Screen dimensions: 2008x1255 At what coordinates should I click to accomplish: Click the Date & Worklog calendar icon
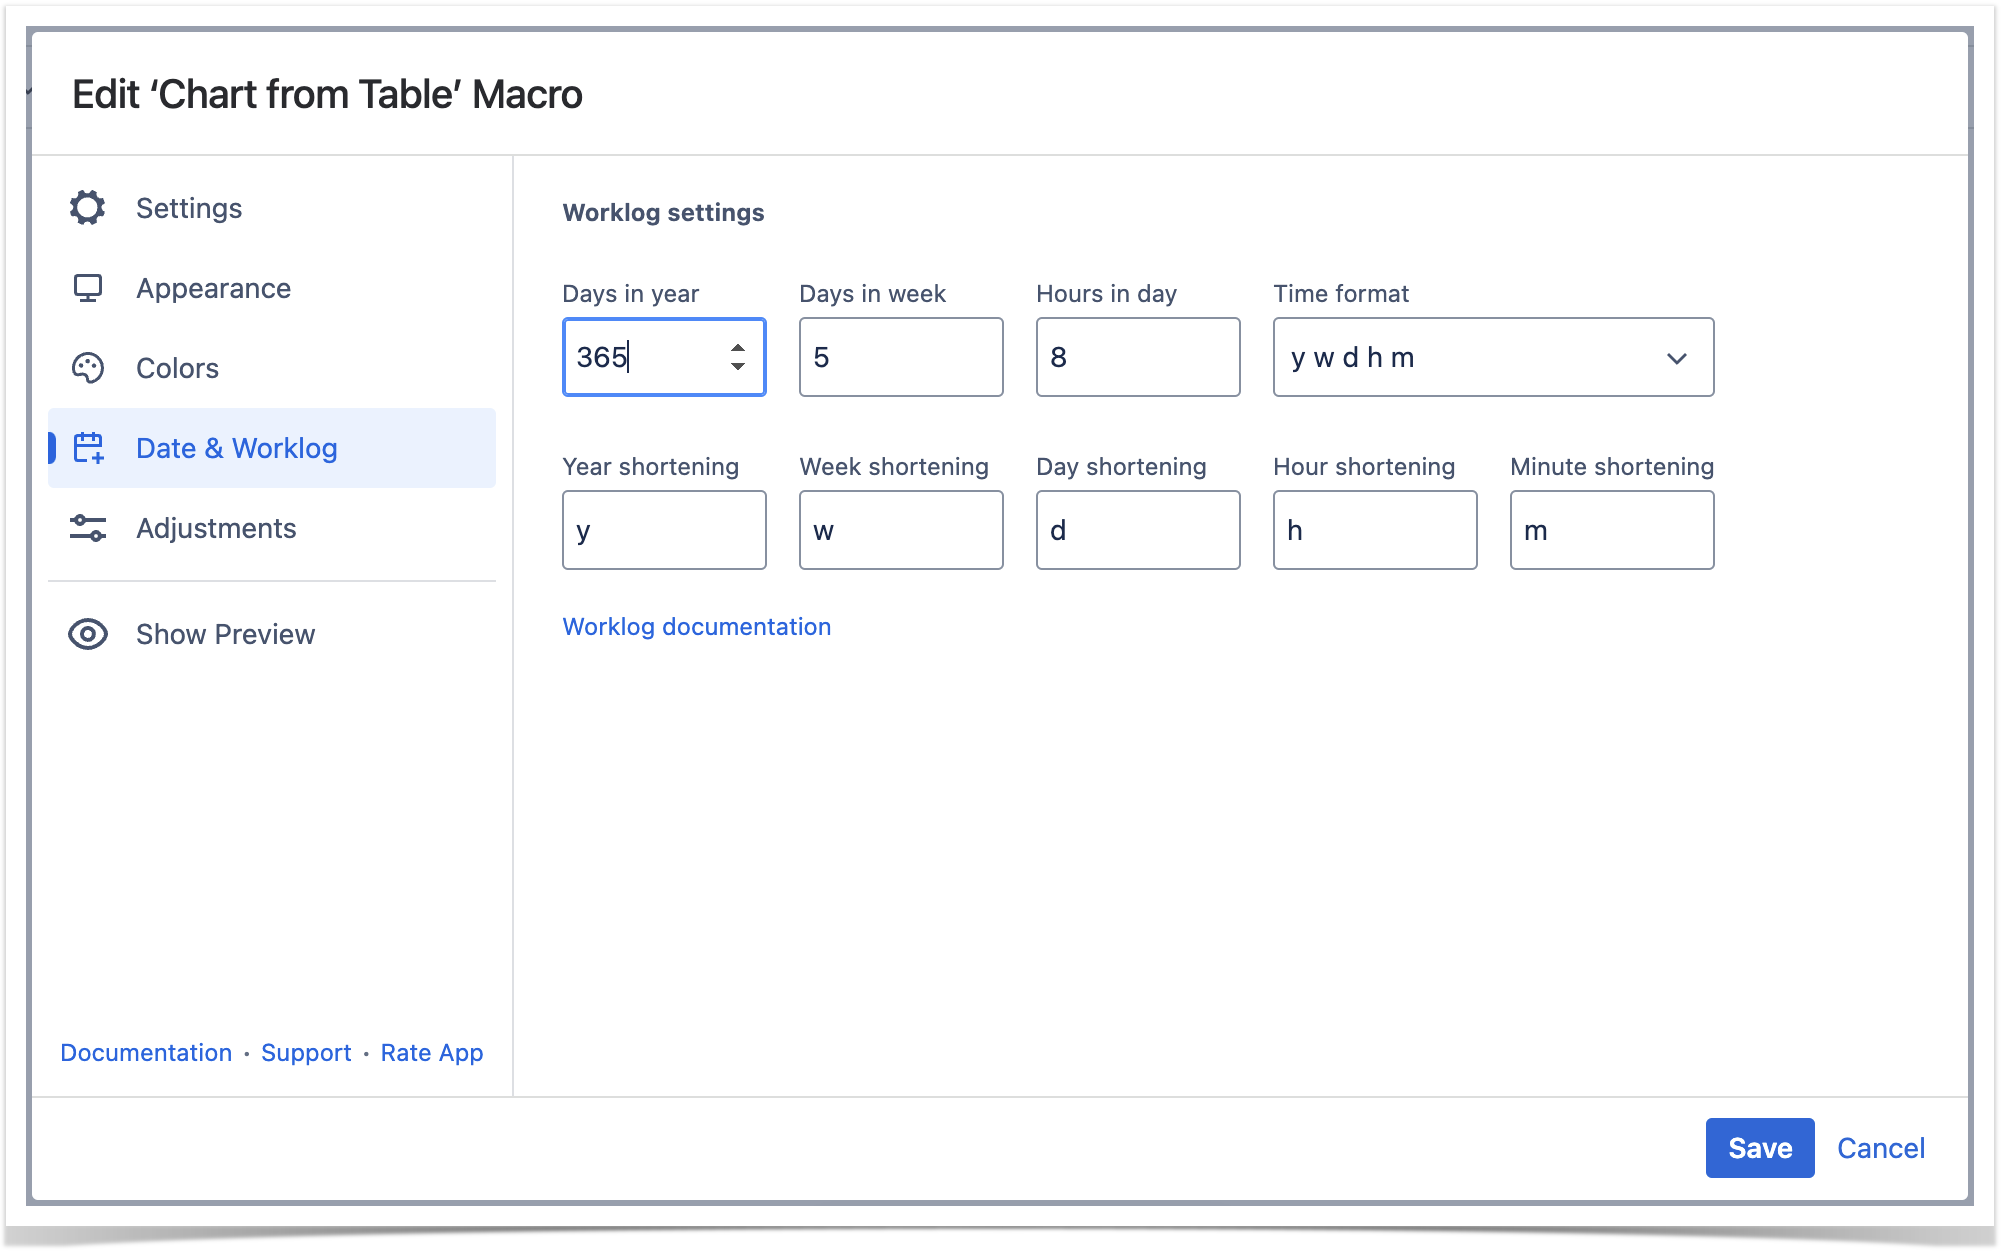[x=88, y=448]
